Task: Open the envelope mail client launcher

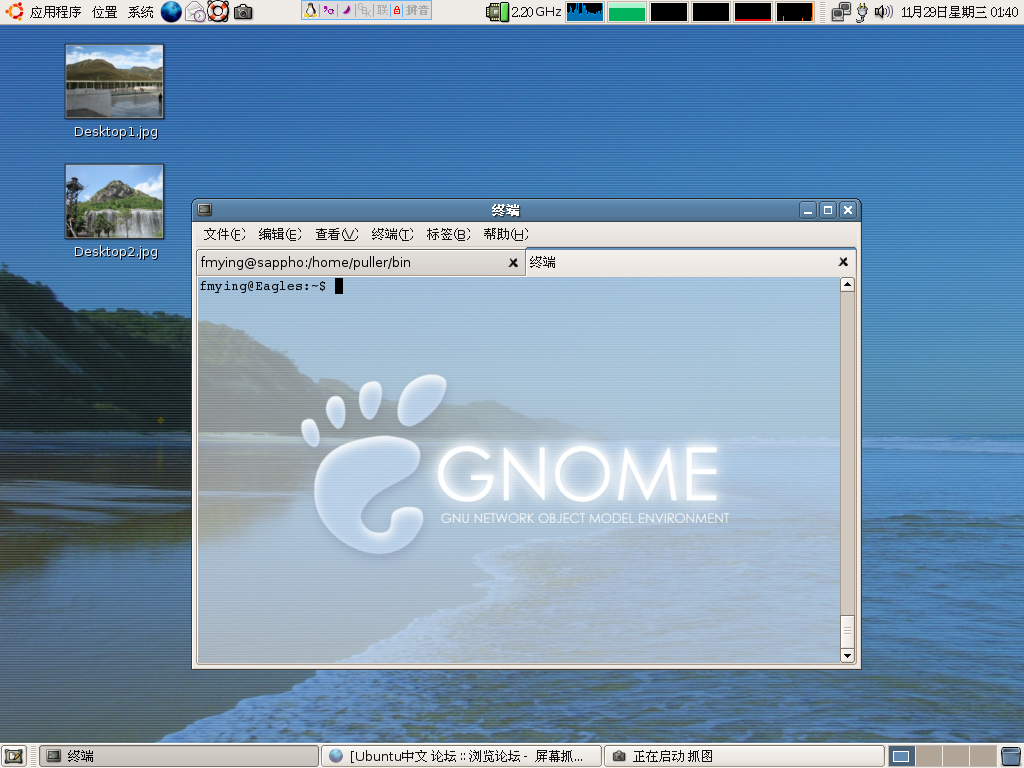Action: [x=195, y=11]
